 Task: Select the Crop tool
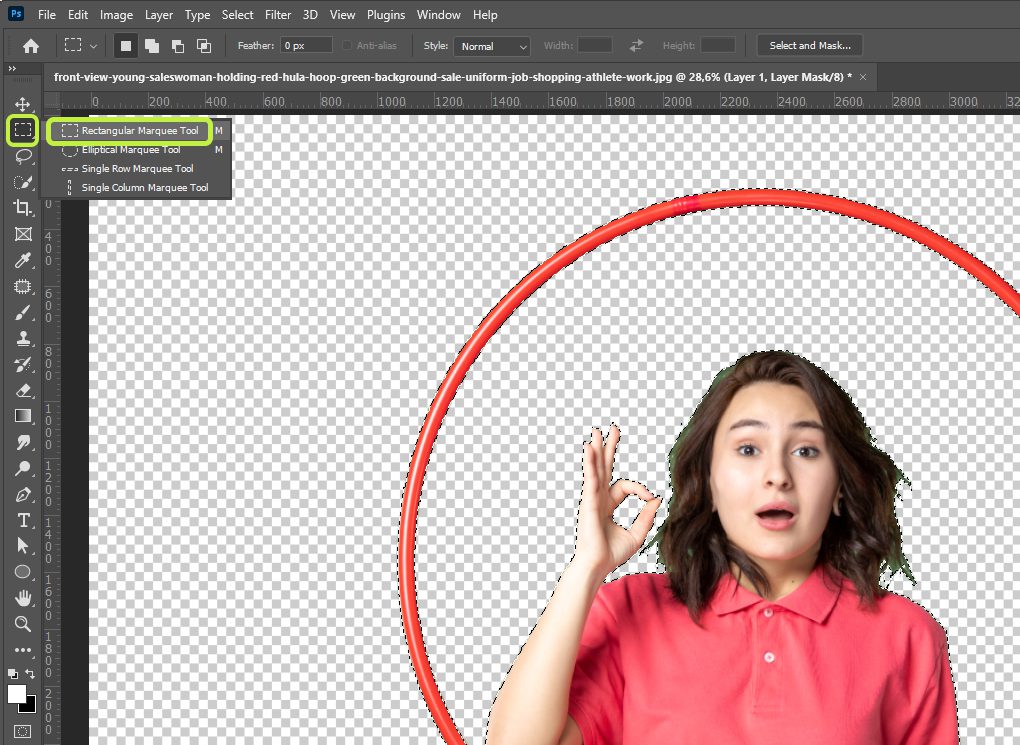(23, 208)
